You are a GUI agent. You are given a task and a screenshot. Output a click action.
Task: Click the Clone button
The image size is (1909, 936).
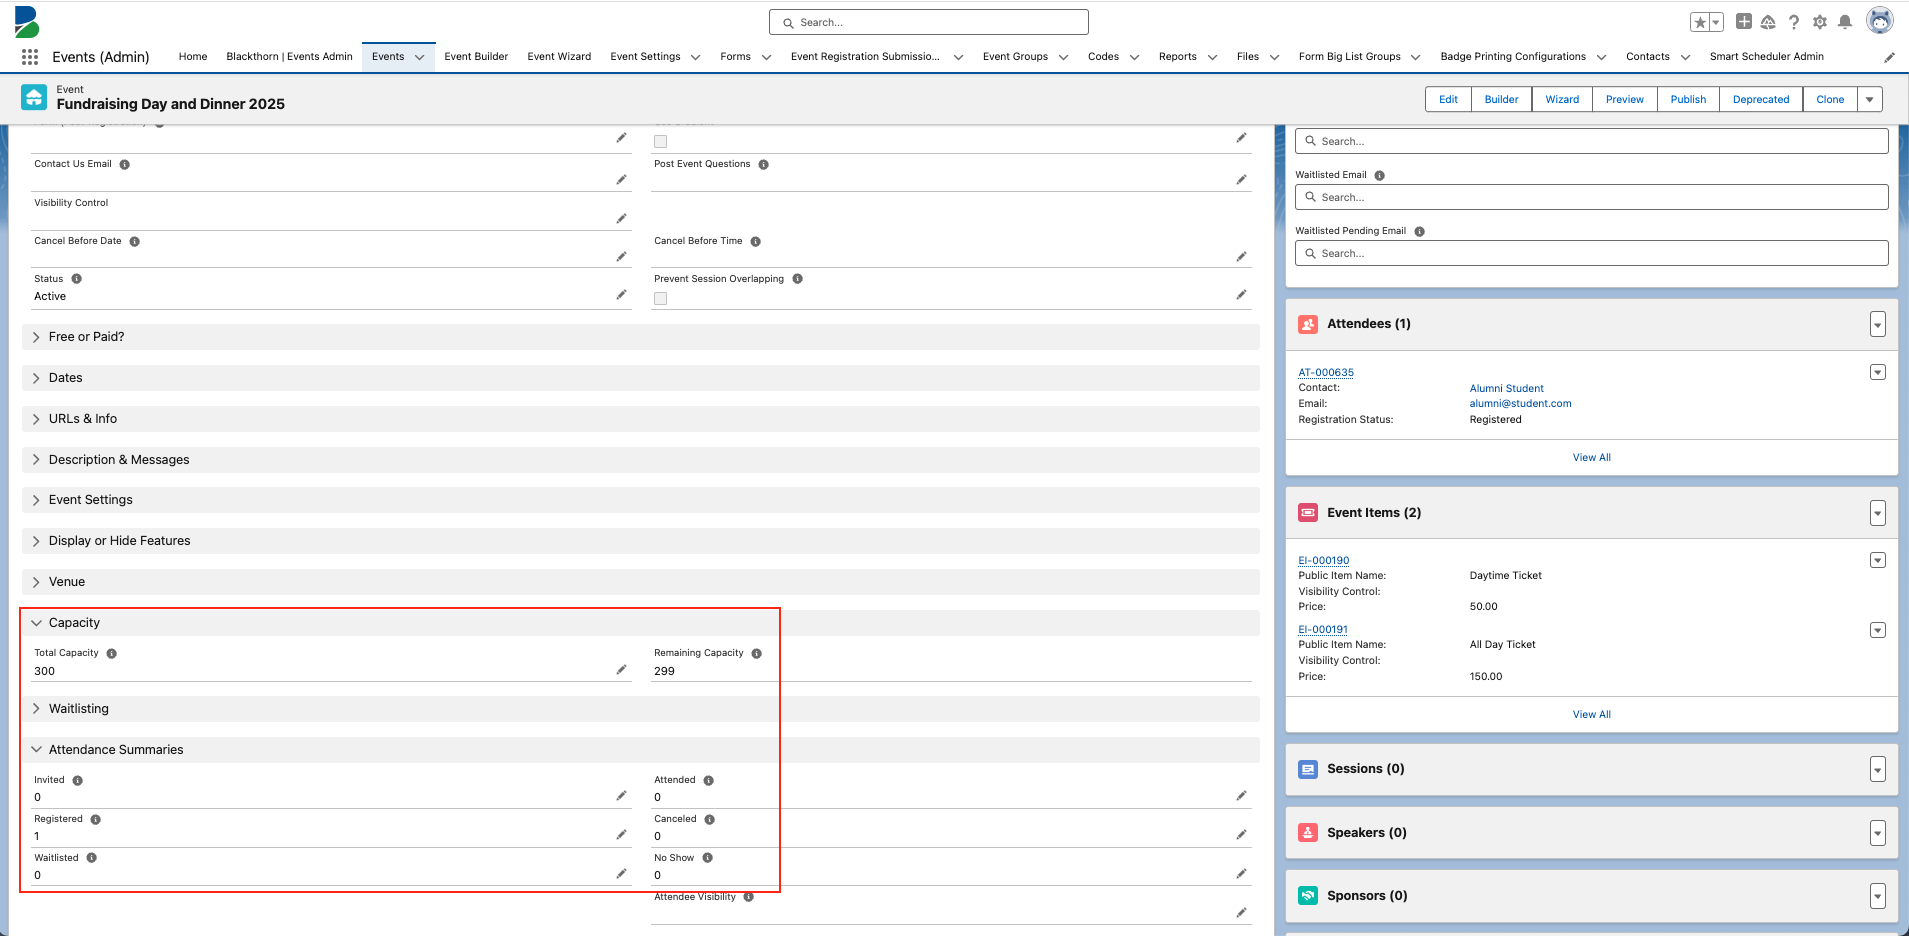pyautogui.click(x=1830, y=99)
